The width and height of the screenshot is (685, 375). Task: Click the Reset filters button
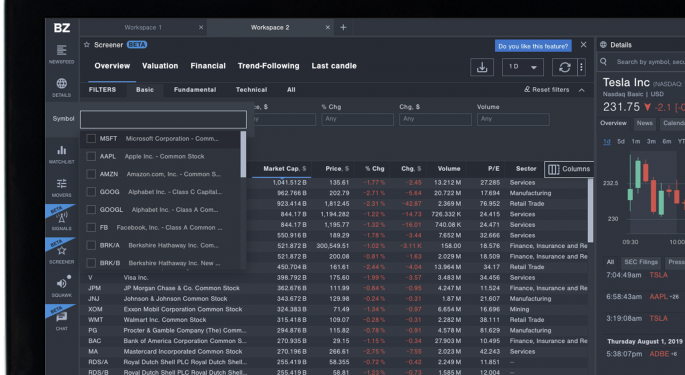click(547, 90)
